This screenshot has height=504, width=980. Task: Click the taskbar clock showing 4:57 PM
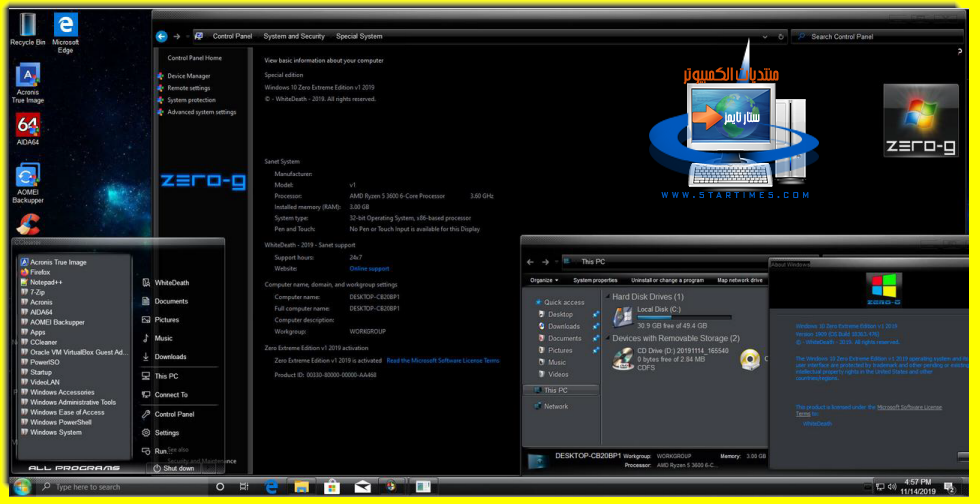pos(918,486)
